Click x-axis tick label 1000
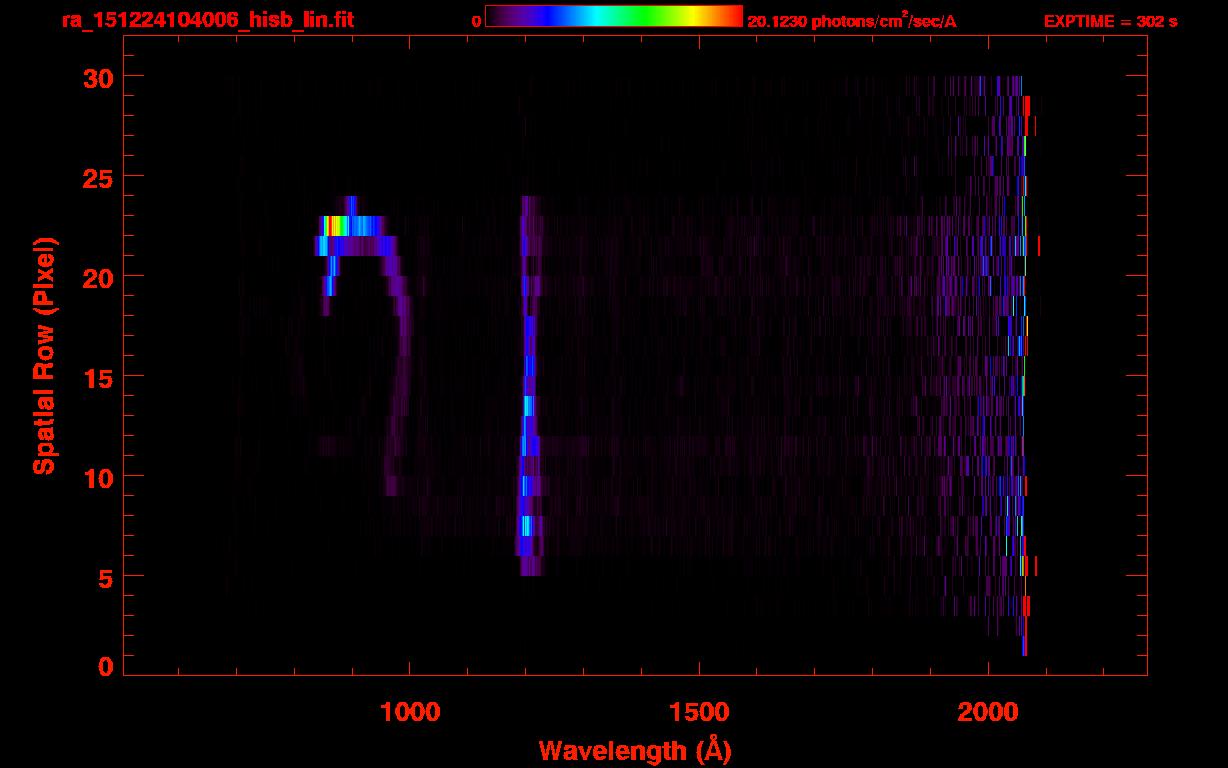The image size is (1228, 768). pyautogui.click(x=410, y=710)
